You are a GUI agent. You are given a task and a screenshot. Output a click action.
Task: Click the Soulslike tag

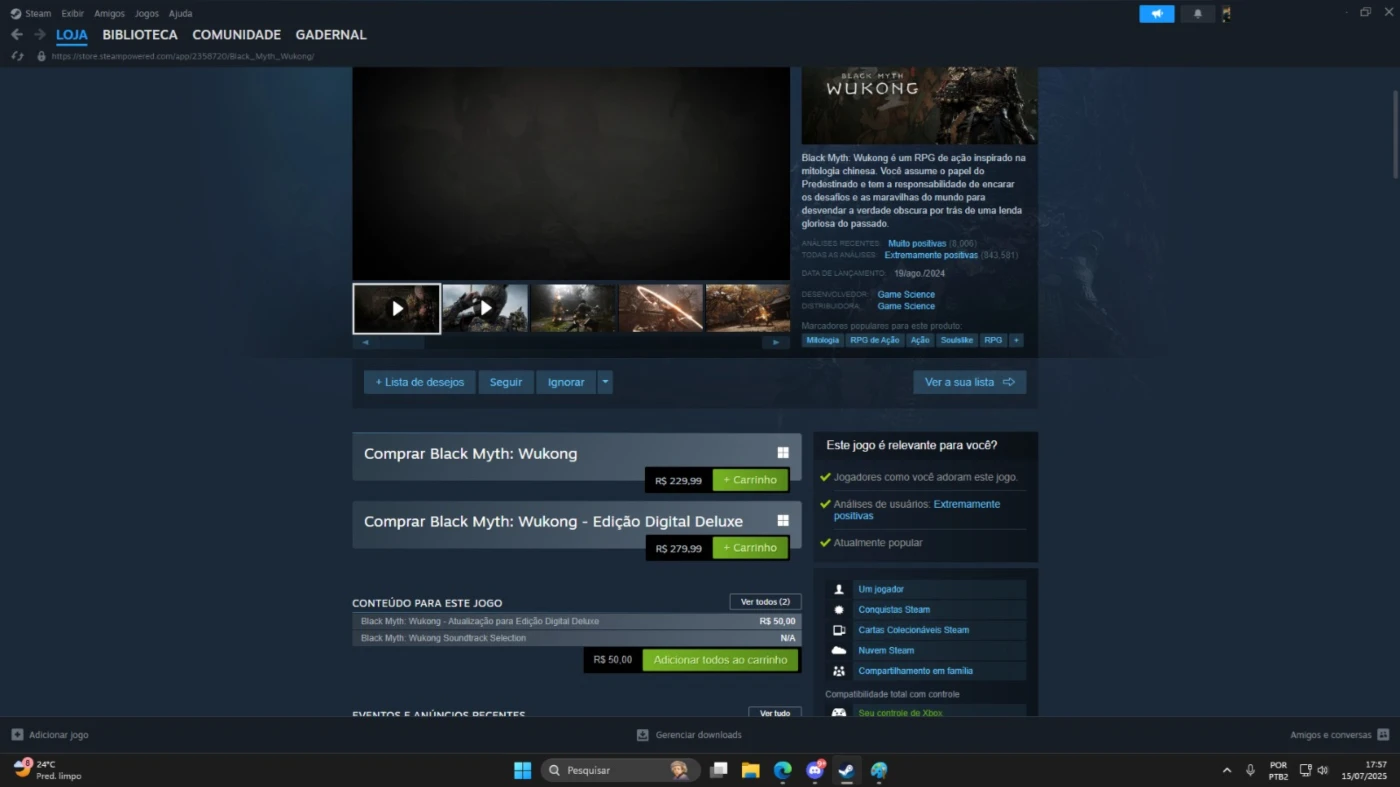point(957,340)
